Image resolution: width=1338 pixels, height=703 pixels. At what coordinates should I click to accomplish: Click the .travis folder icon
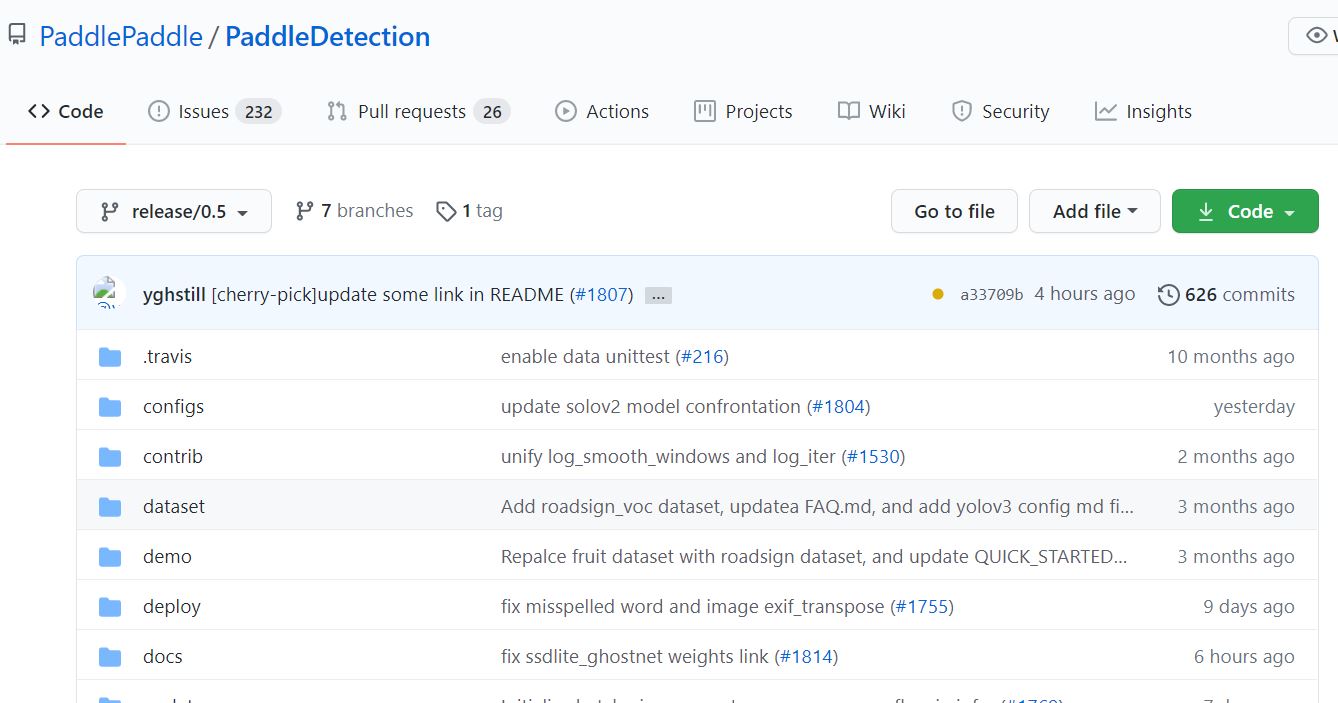coord(110,357)
